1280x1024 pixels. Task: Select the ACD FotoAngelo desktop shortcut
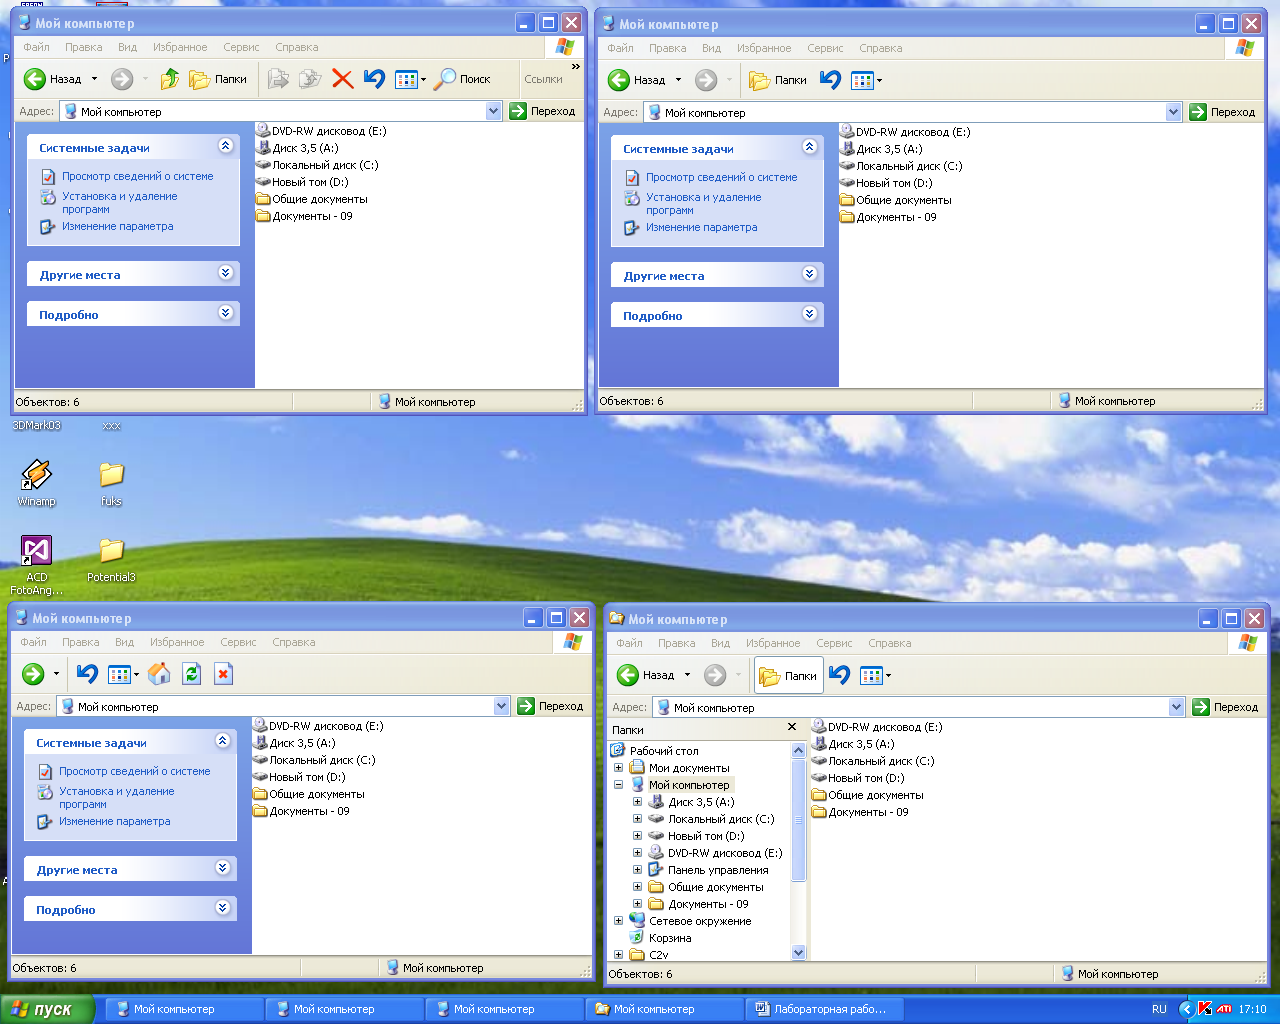click(x=37, y=565)
